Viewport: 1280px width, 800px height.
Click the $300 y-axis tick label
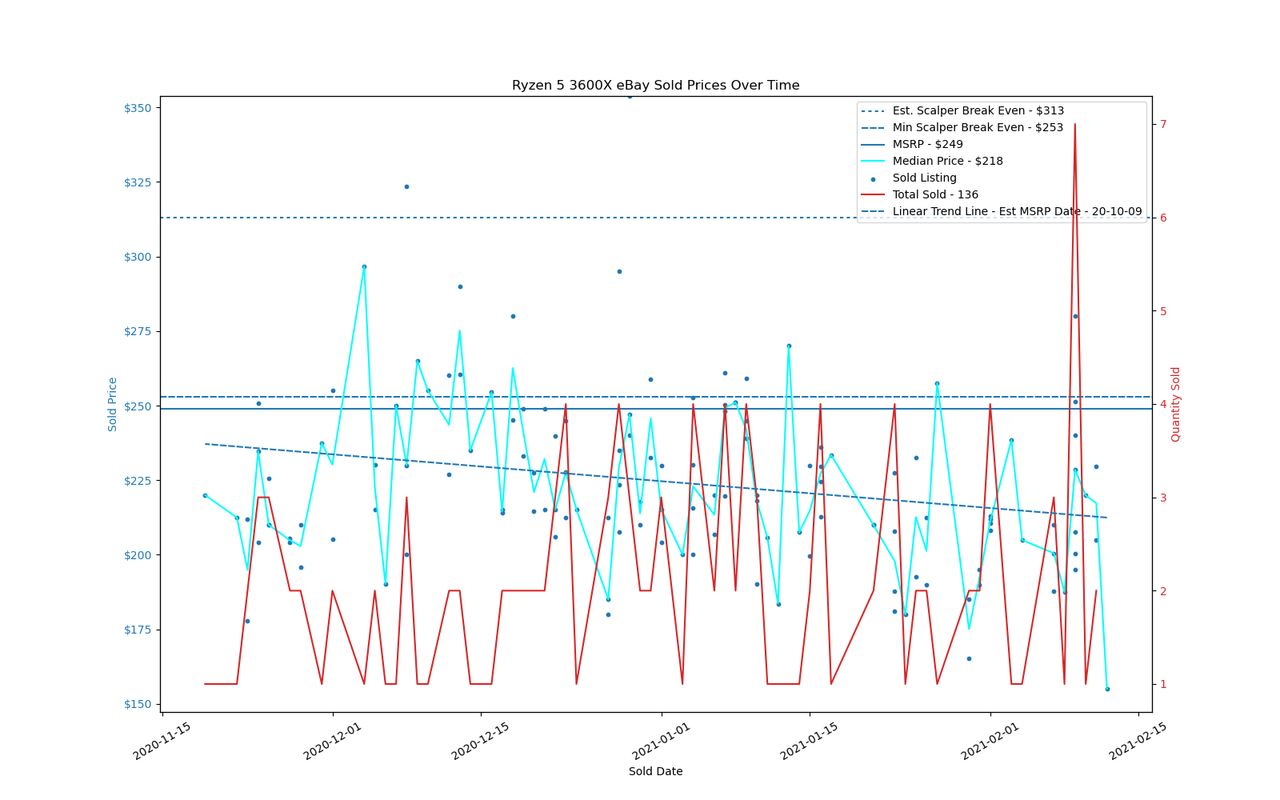pos(136,257)
